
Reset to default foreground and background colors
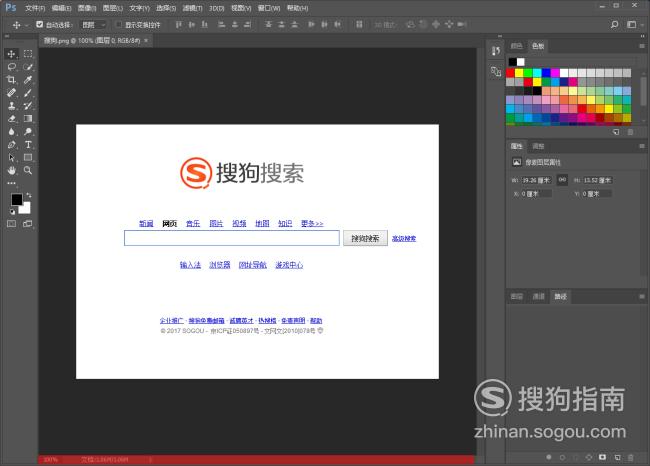coord(12,211)
